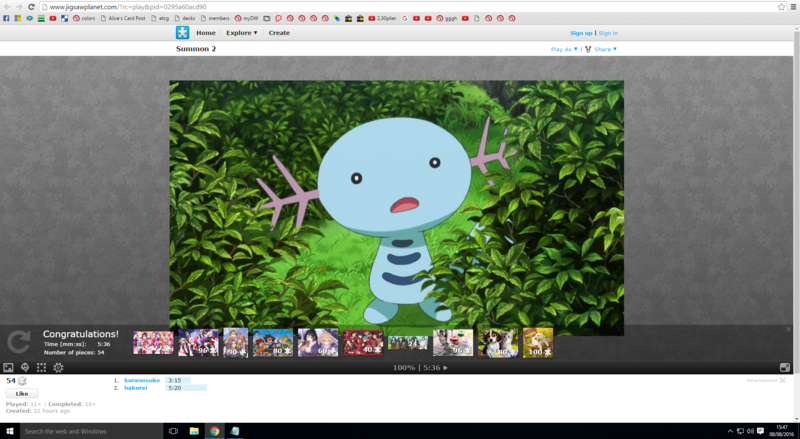
Task: Click the Sign in link
Action: (x=608, y=33)
